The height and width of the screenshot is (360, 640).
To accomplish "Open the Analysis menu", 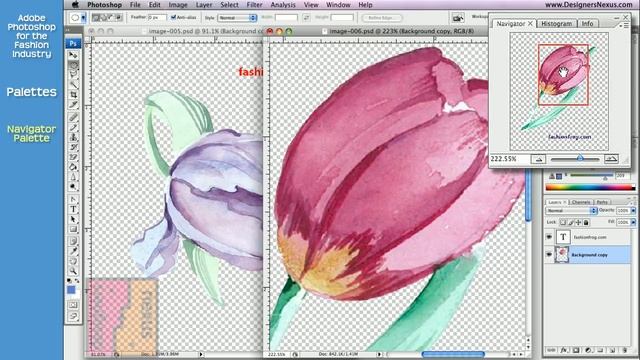I will click(x=283, y=5).
